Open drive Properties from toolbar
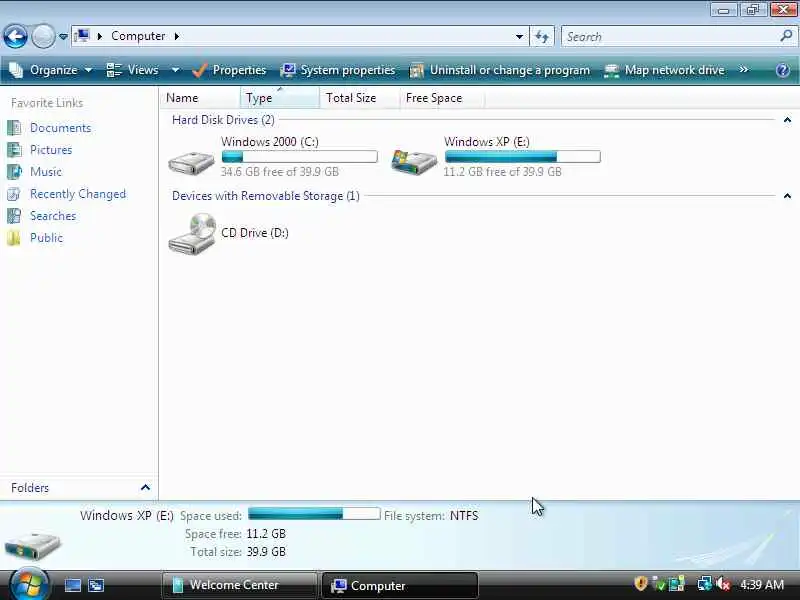The width and height of the screenshot is (800, 600). [x=229, y=70]
